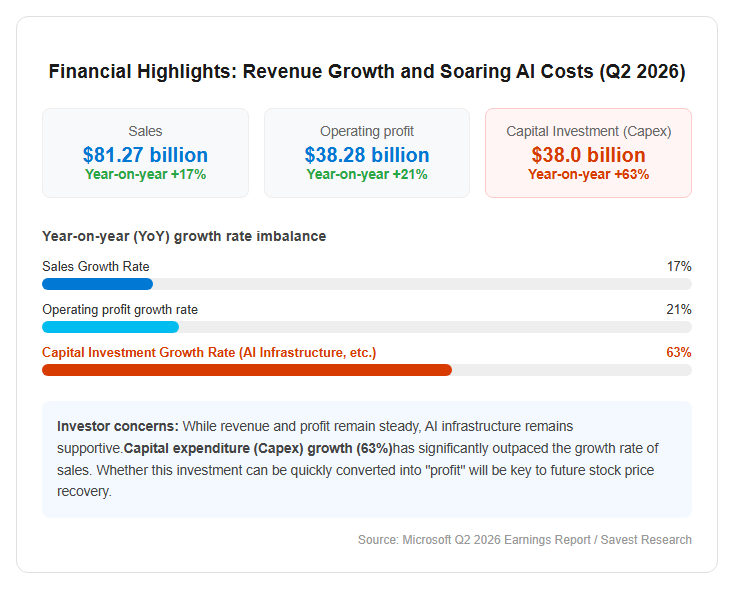Click the $81.27 billion sales figure

tap(145, 155)
